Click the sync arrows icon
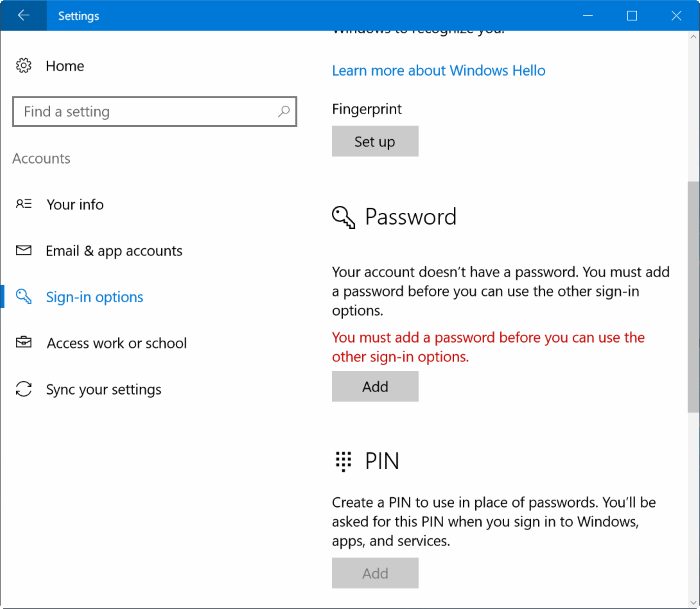The height and width of the screenshot is (609, 700). pos(24,389)
